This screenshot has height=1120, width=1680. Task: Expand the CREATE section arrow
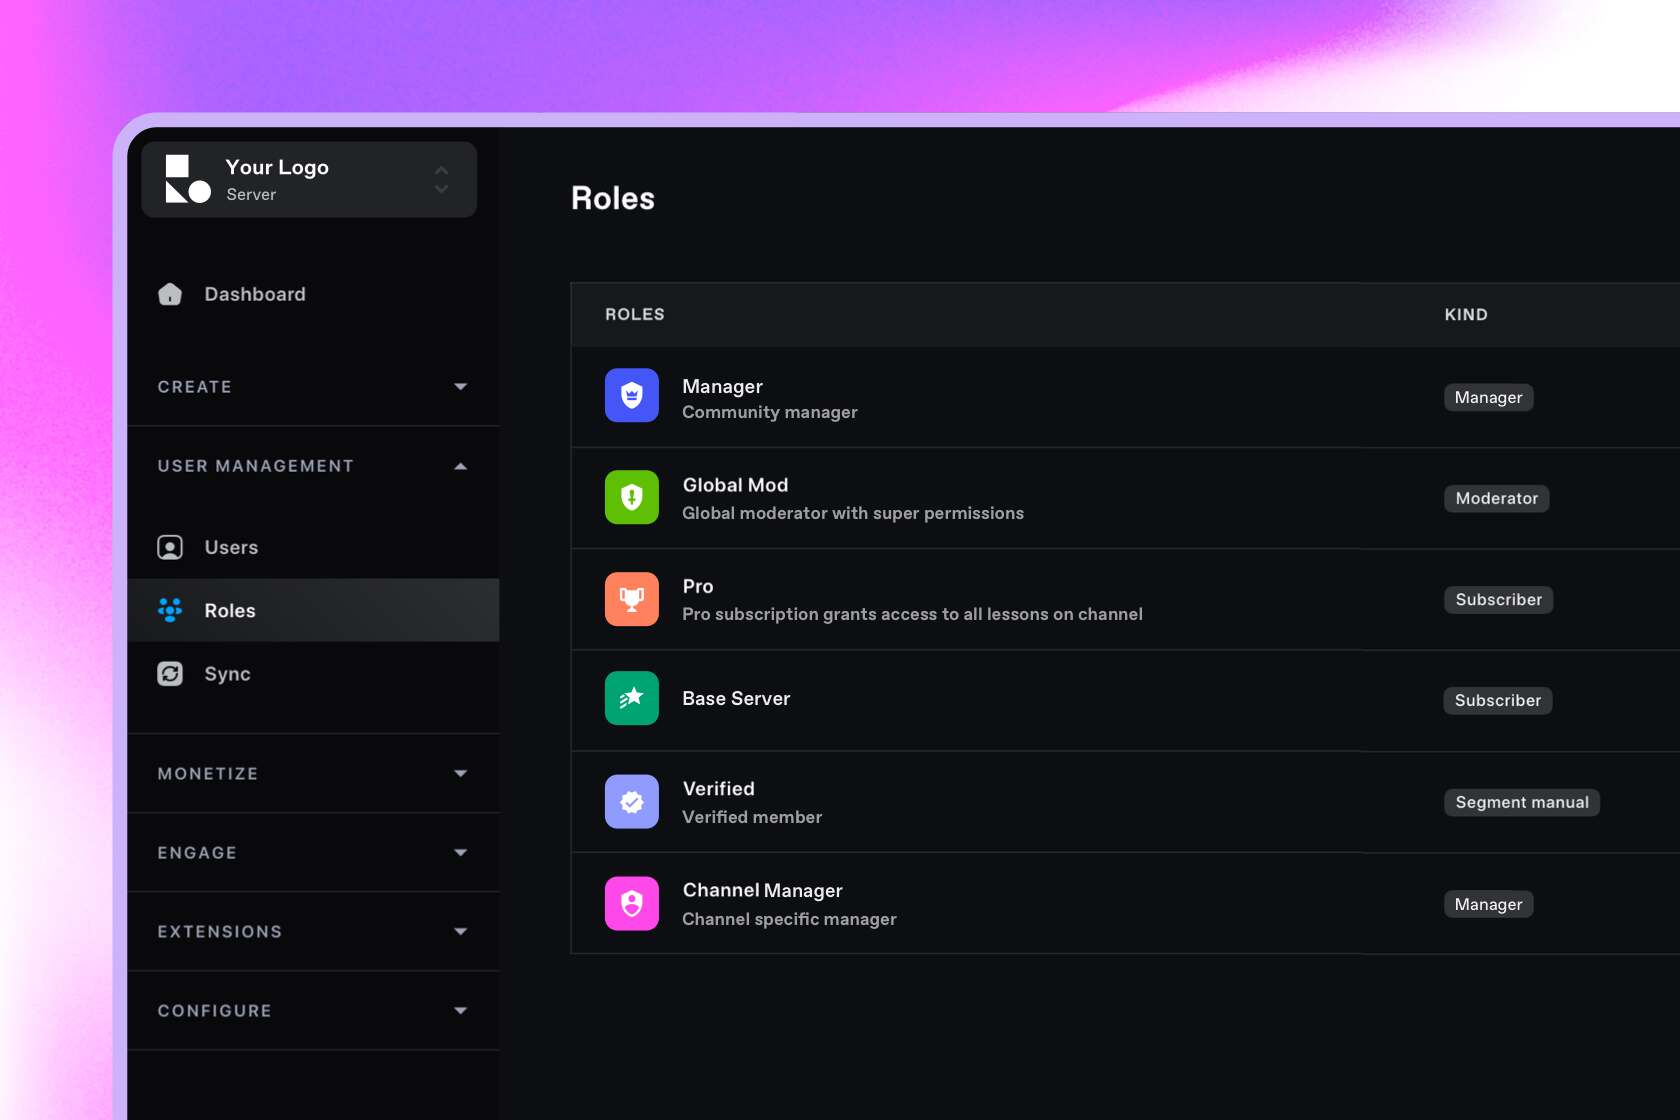pos(461,387)
